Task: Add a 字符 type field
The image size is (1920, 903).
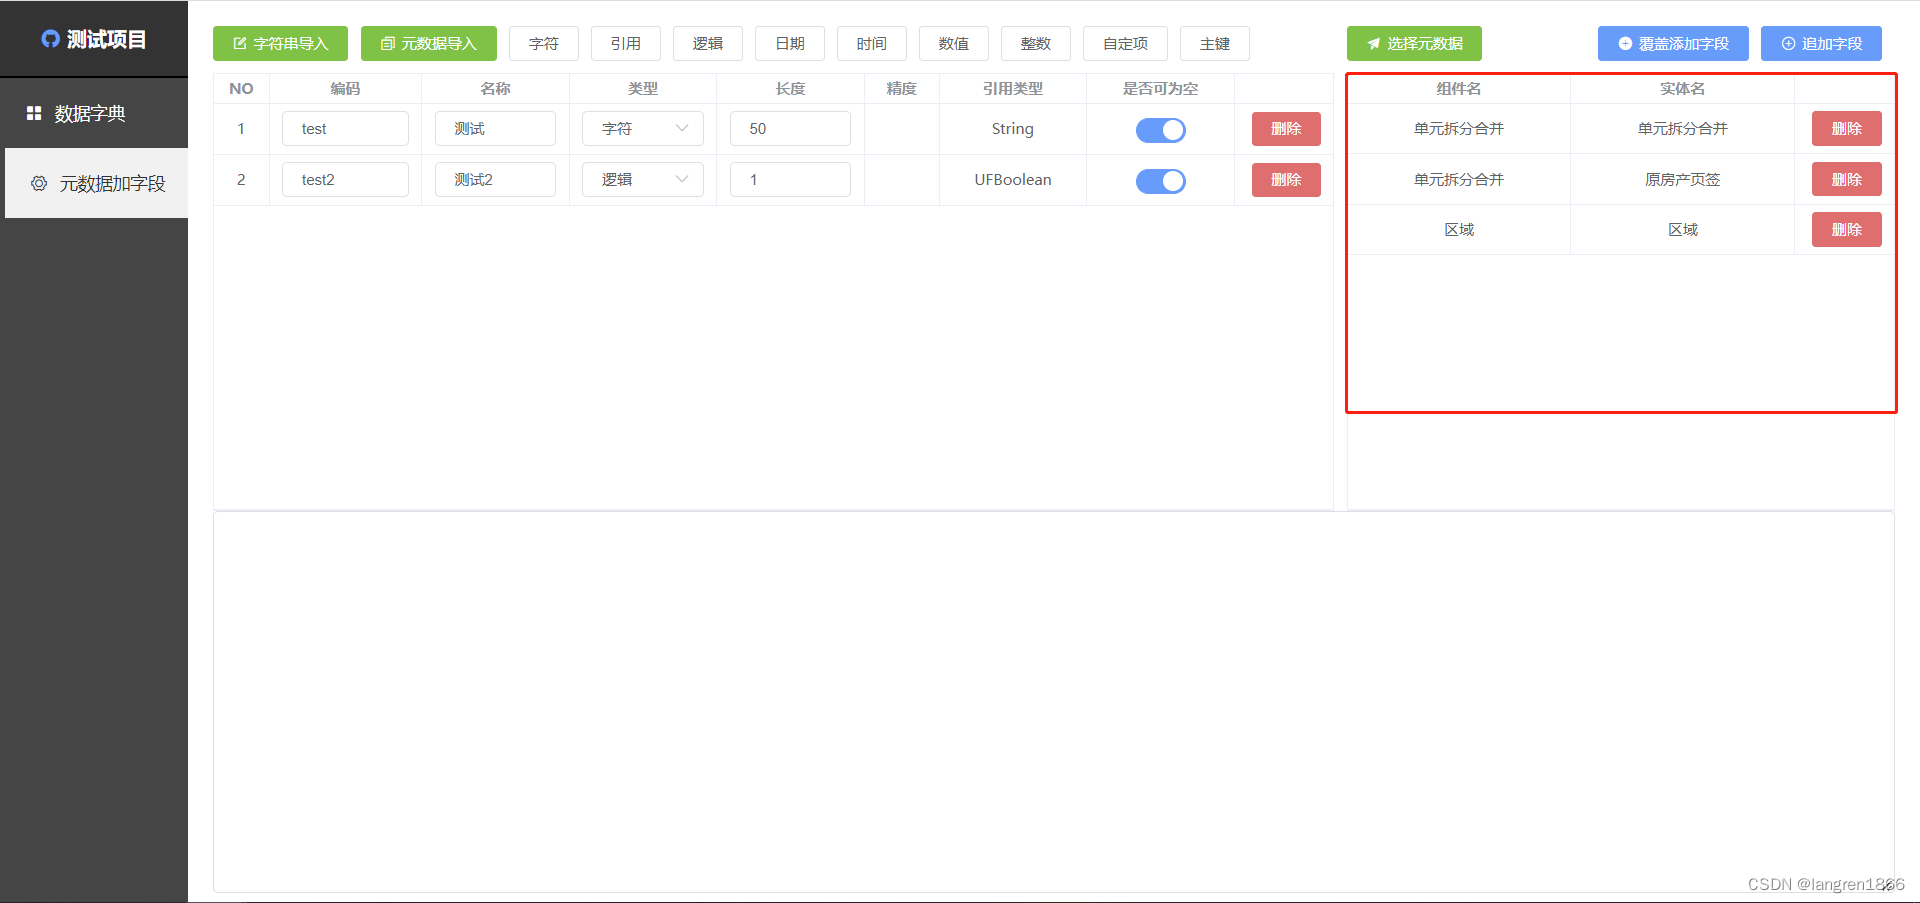Action: (x=544, y=44)
